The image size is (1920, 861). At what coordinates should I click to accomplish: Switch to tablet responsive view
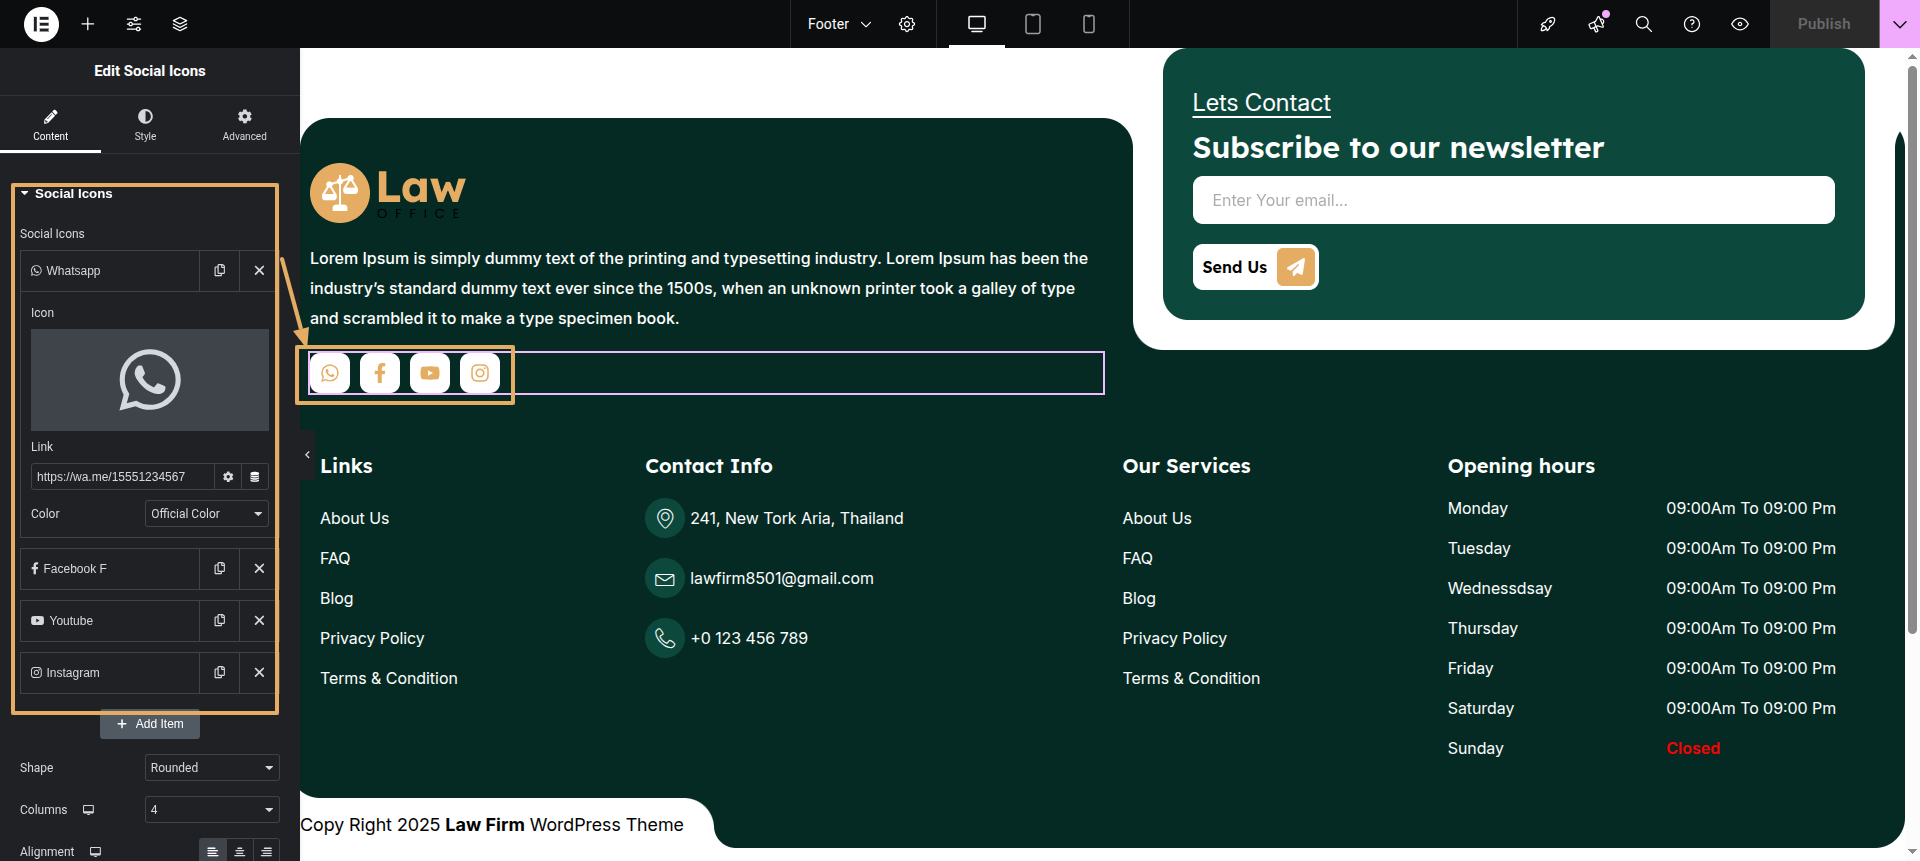1033,24
